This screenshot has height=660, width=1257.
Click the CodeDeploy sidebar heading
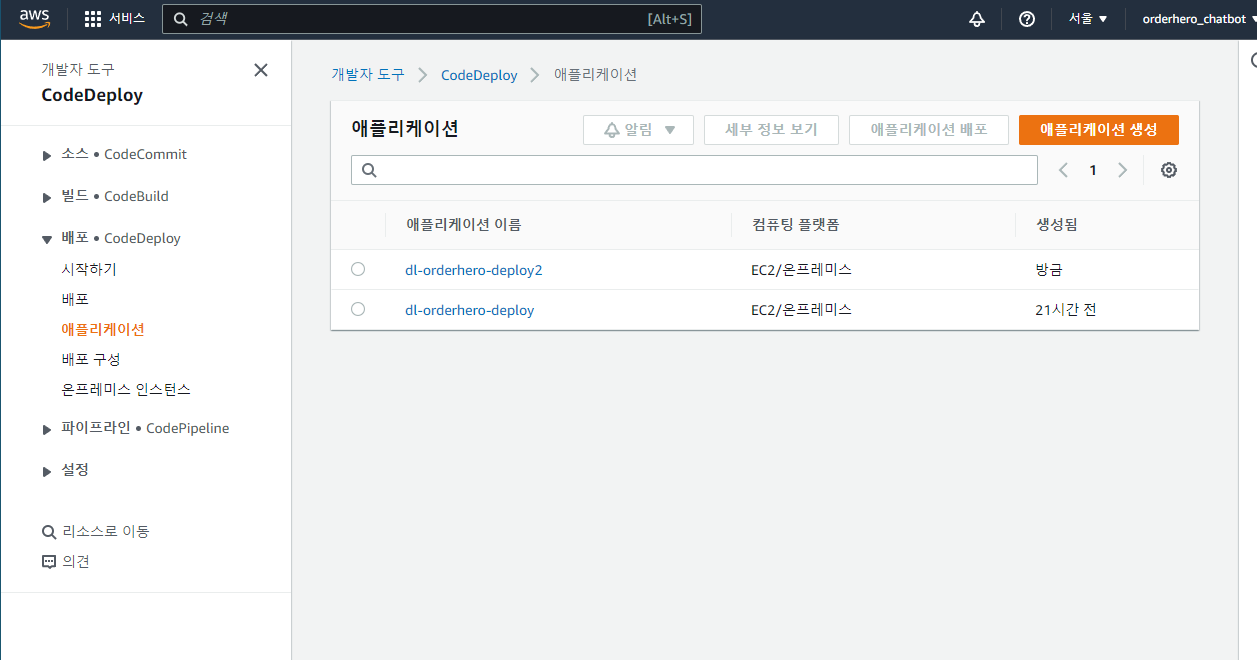click(92, 96)
